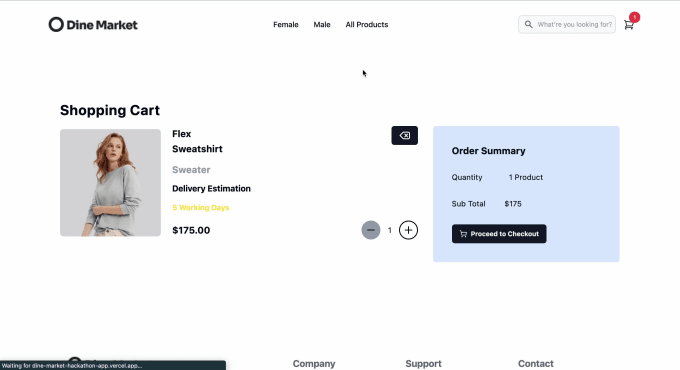Increase quantity with the plus button
The height and width of the screenshot is (370, 680).
point(408,230)
